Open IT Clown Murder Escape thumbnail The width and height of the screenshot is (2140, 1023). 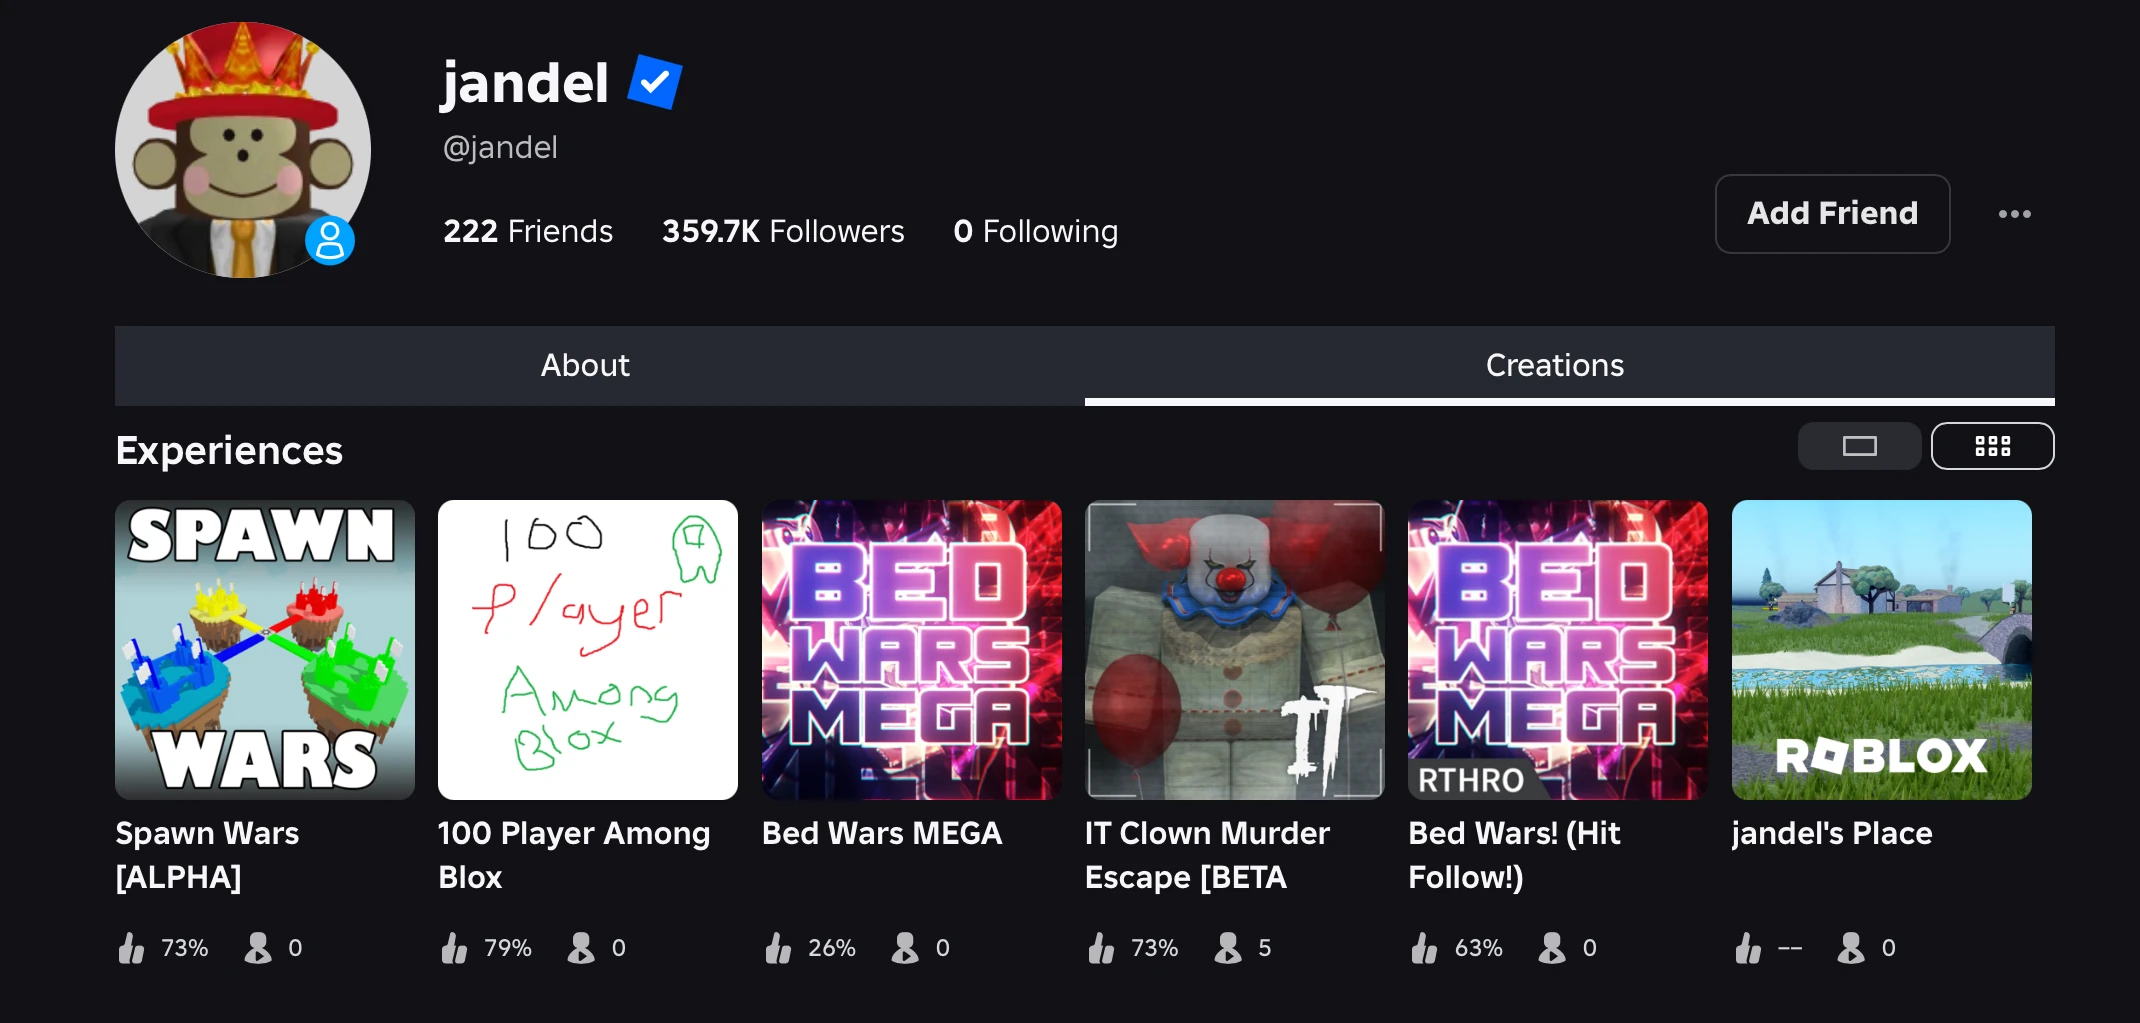(x=1235, y=650)
